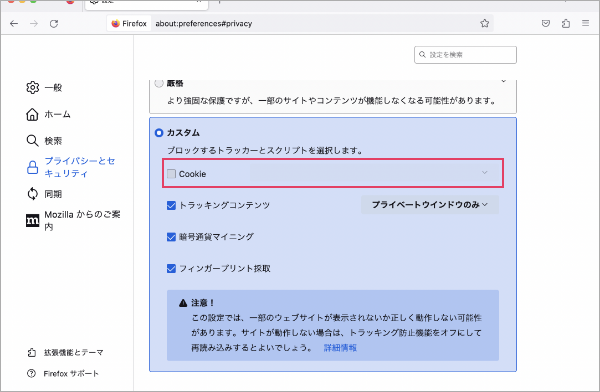Click the Mozilla m logo icon
Screen dimensions: 600x392
pos(33,220)
